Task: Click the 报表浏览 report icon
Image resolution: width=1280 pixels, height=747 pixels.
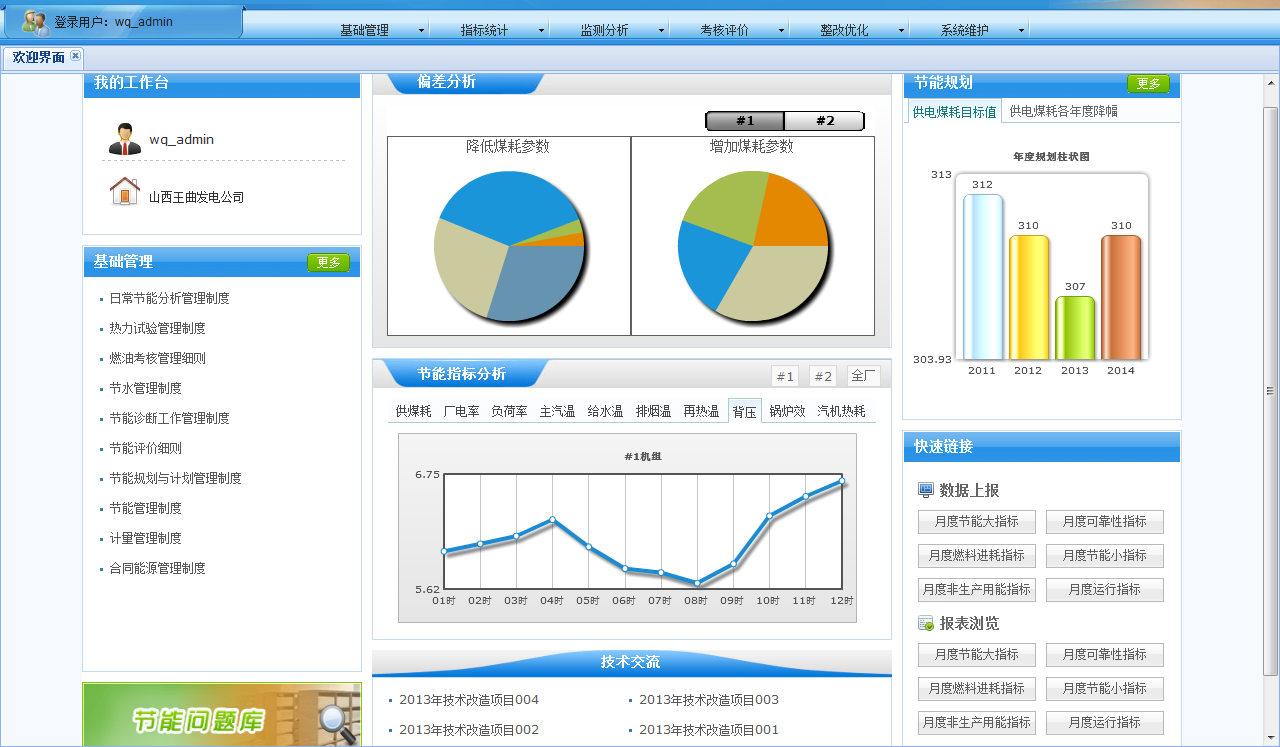Action: [925, 623]
